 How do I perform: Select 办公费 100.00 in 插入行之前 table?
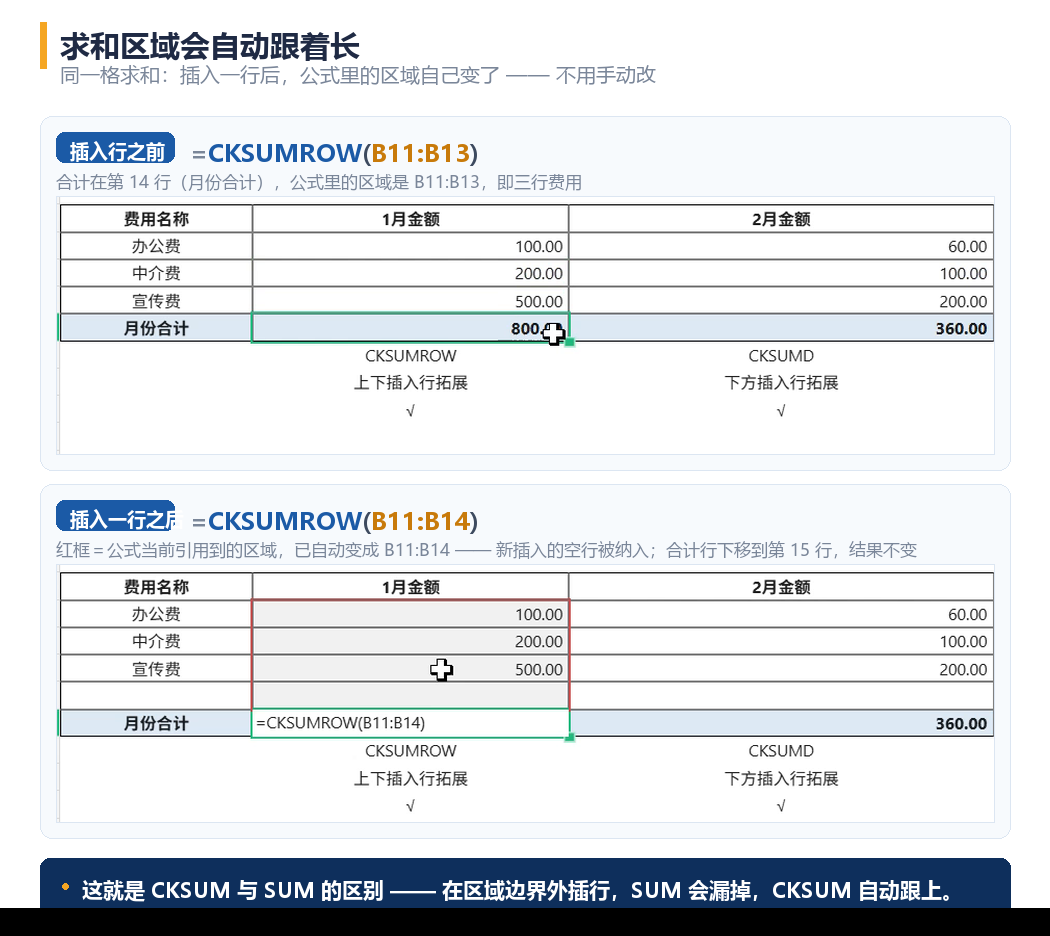(x=410, y=246)
